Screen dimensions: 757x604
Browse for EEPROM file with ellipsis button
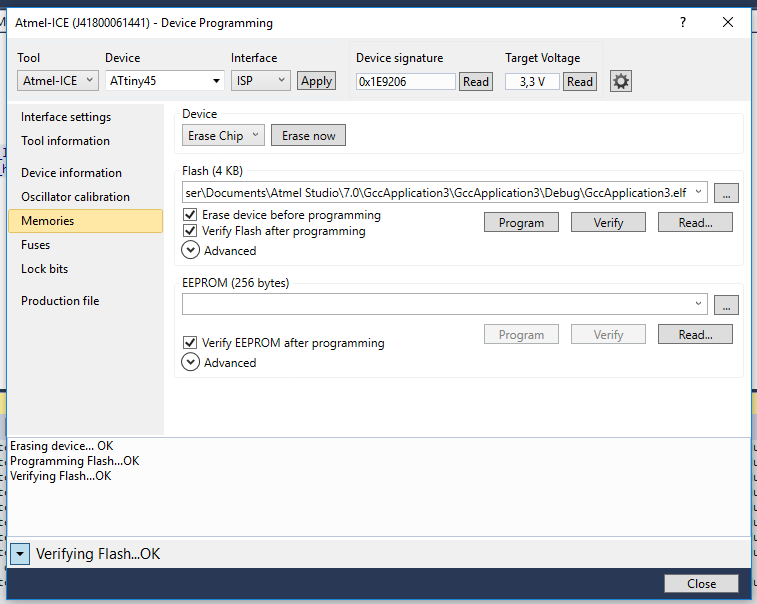tap(726, 305)
